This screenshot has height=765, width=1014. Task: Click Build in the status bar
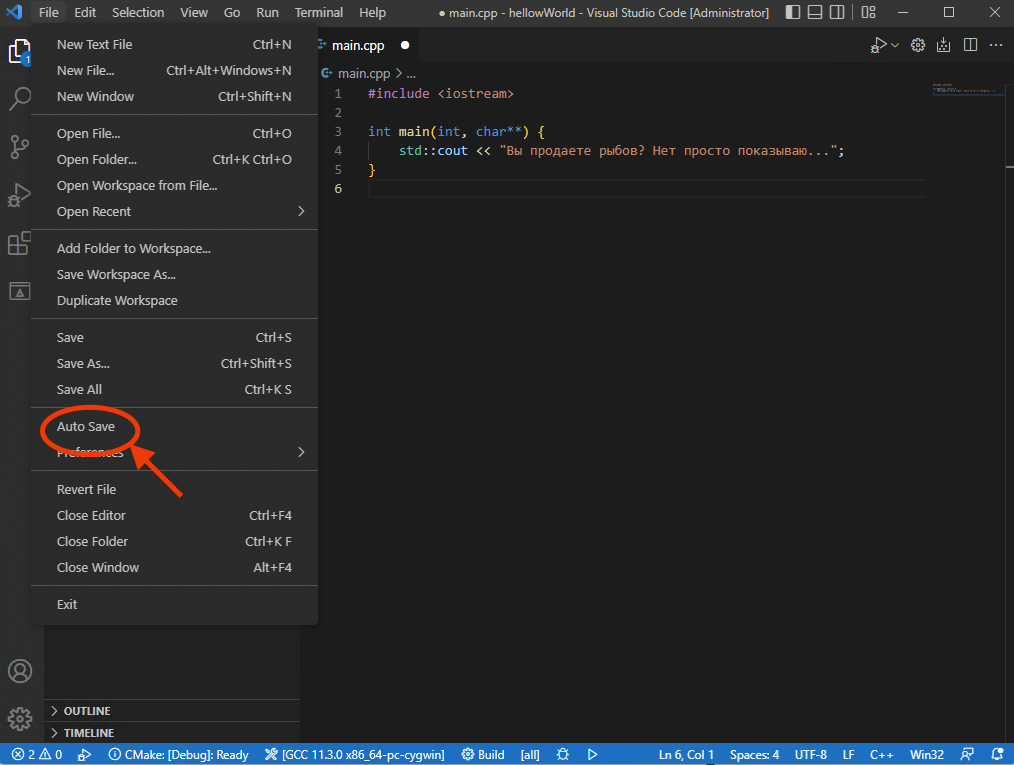(482, 754)
